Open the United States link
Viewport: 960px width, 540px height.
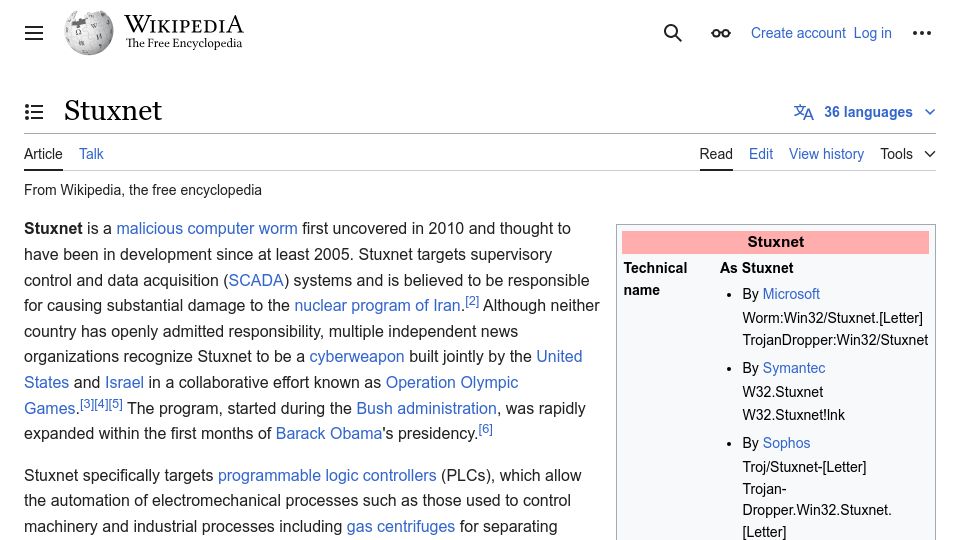[559, 356]
